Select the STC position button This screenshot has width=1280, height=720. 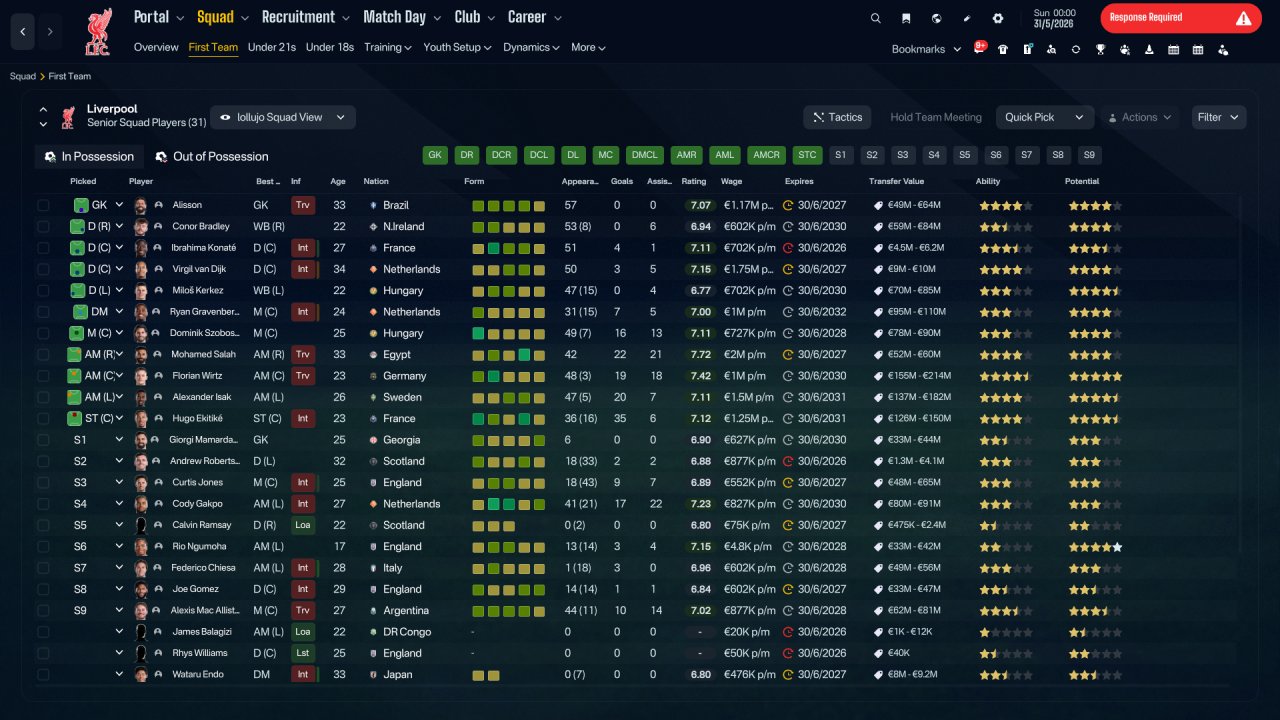807,155
